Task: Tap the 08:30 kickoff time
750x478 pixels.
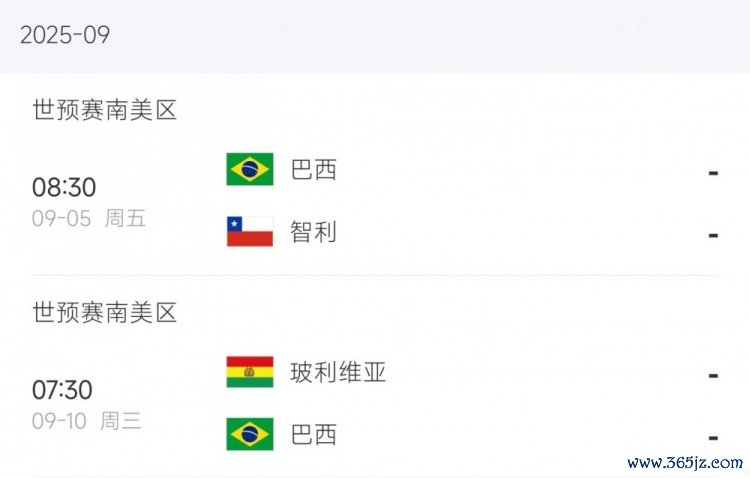Action: point(64,187)
